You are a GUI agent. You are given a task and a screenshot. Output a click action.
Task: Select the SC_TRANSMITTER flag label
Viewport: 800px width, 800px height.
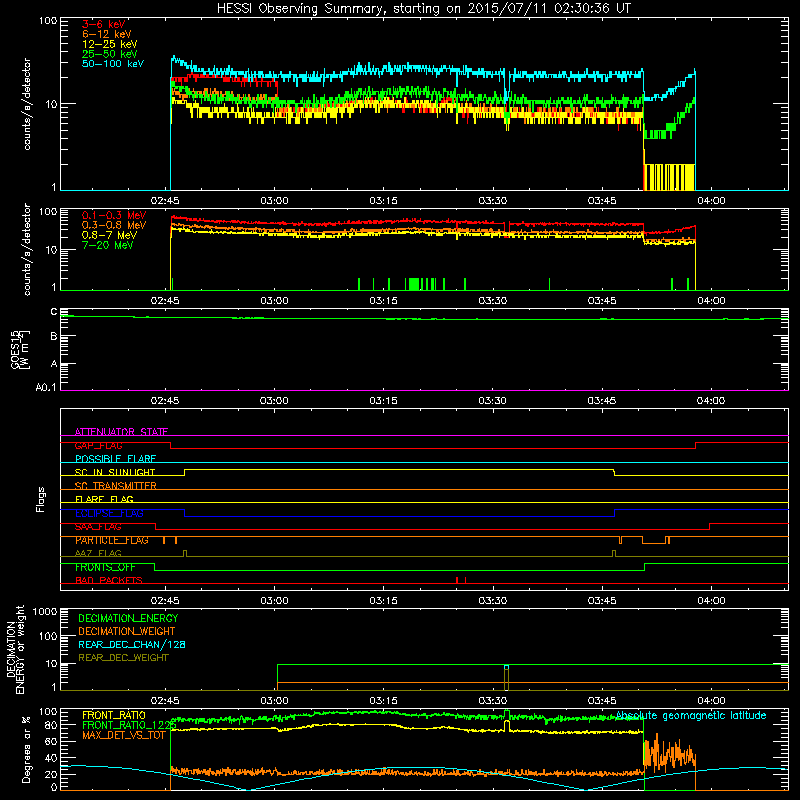click(x=115, y=486)
